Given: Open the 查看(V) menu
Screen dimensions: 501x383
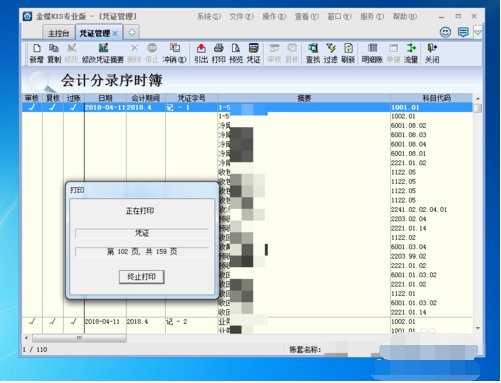Looking at the screenshot, I should (307, 16).
